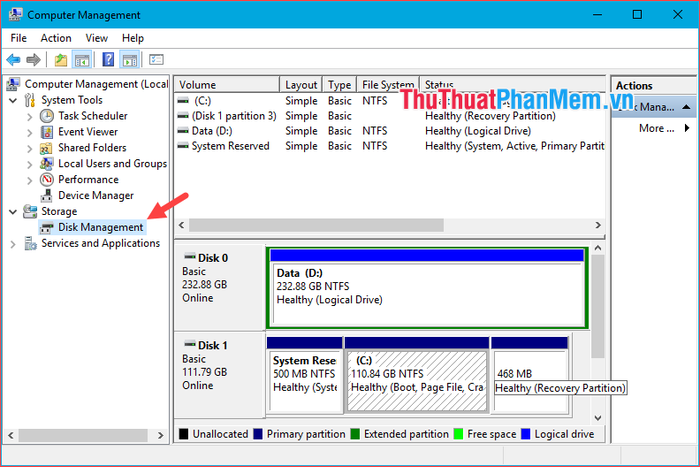Open the Help menu

click(133, 38)
